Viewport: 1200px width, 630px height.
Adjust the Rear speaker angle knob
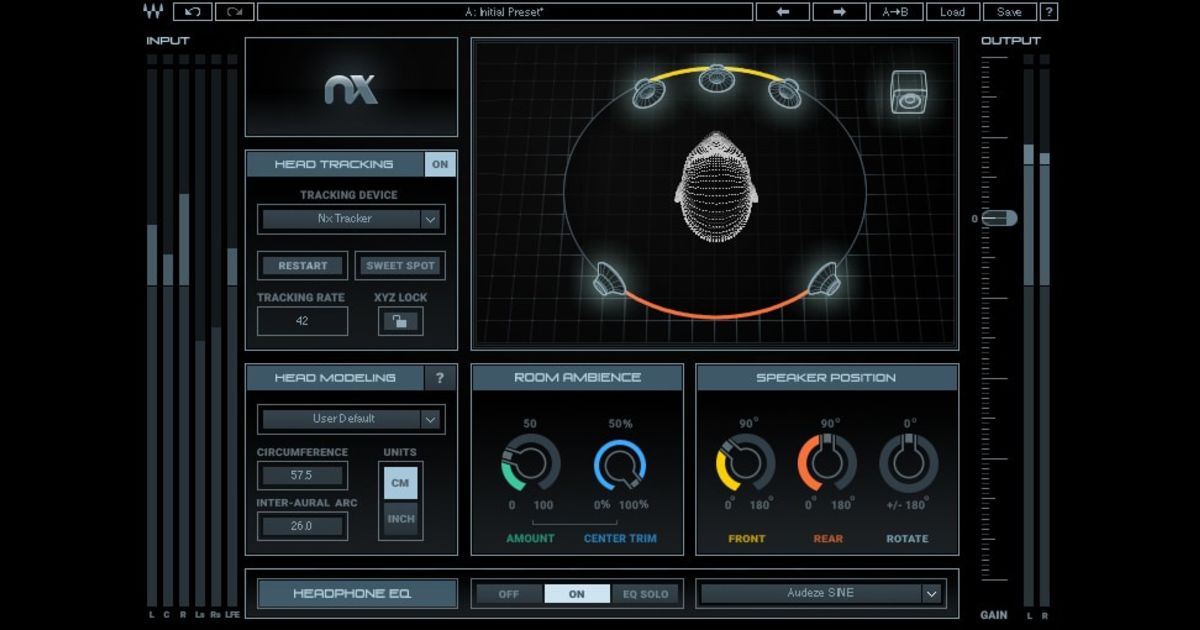point(827,463)
